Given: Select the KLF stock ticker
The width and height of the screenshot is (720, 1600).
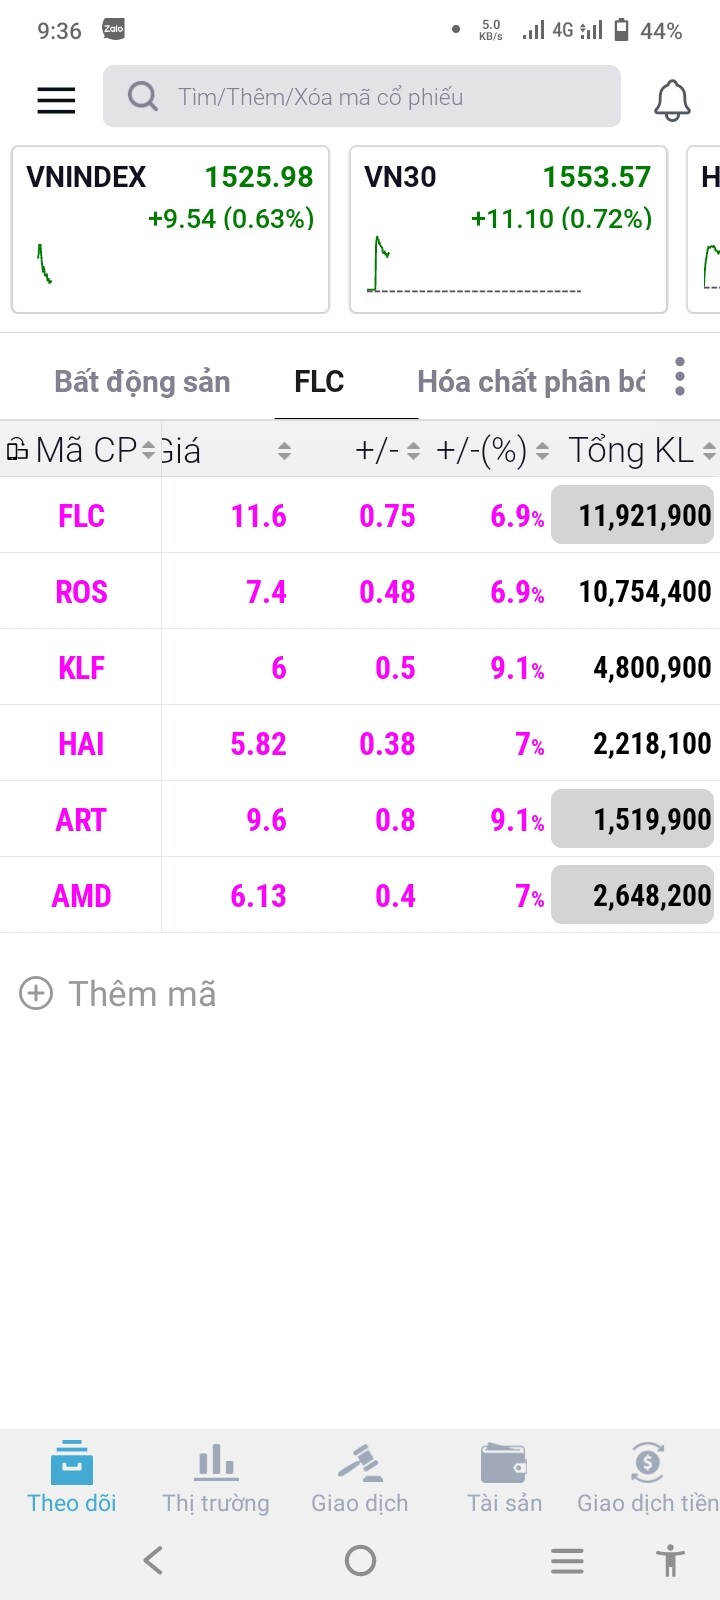Looking at the screenshot, I should click(x=82, y=668).
